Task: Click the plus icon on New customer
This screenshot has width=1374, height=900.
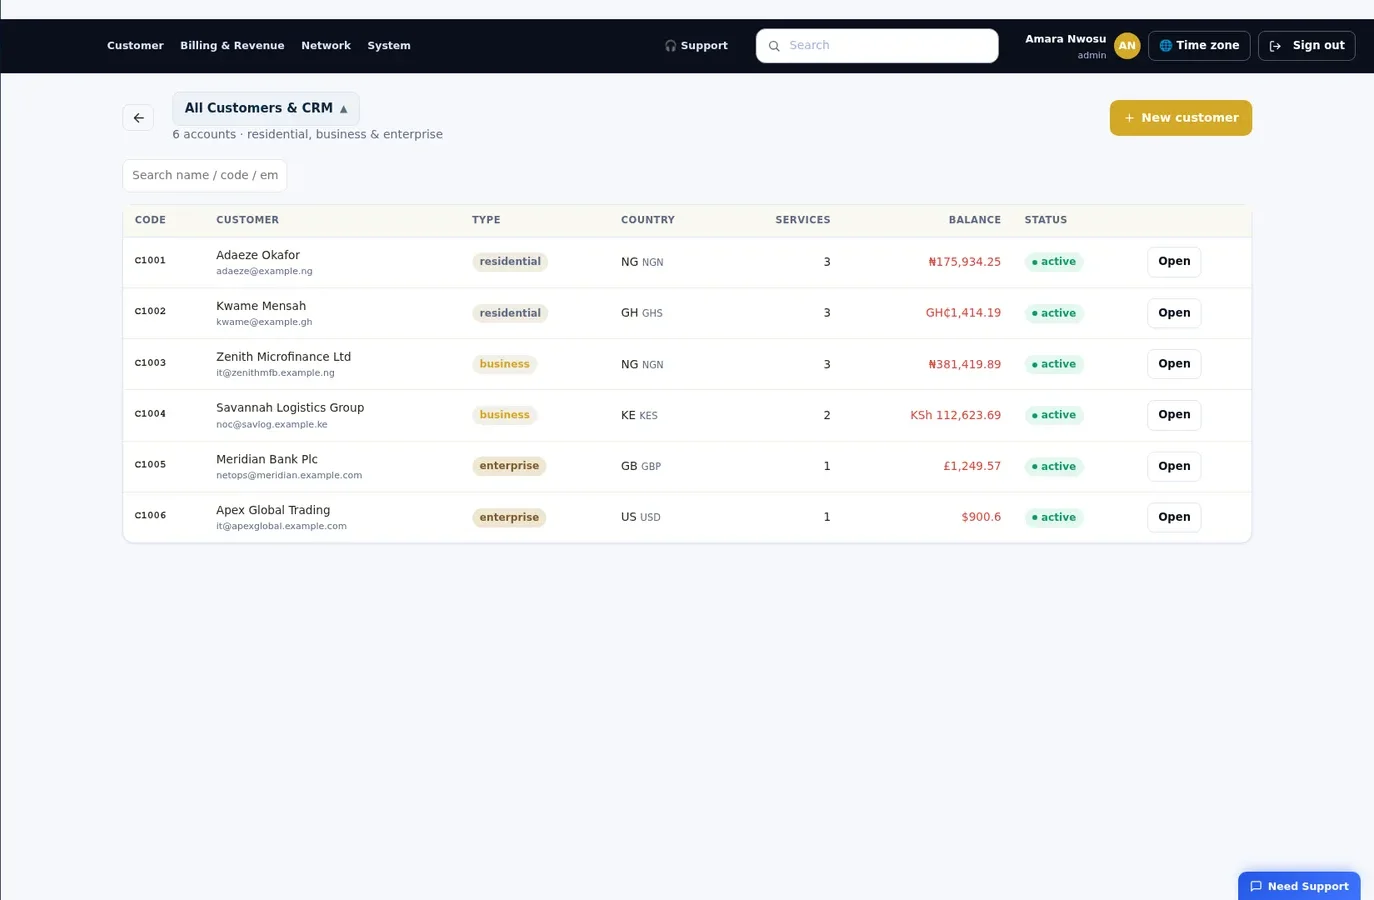Action: coord(1129,118)
